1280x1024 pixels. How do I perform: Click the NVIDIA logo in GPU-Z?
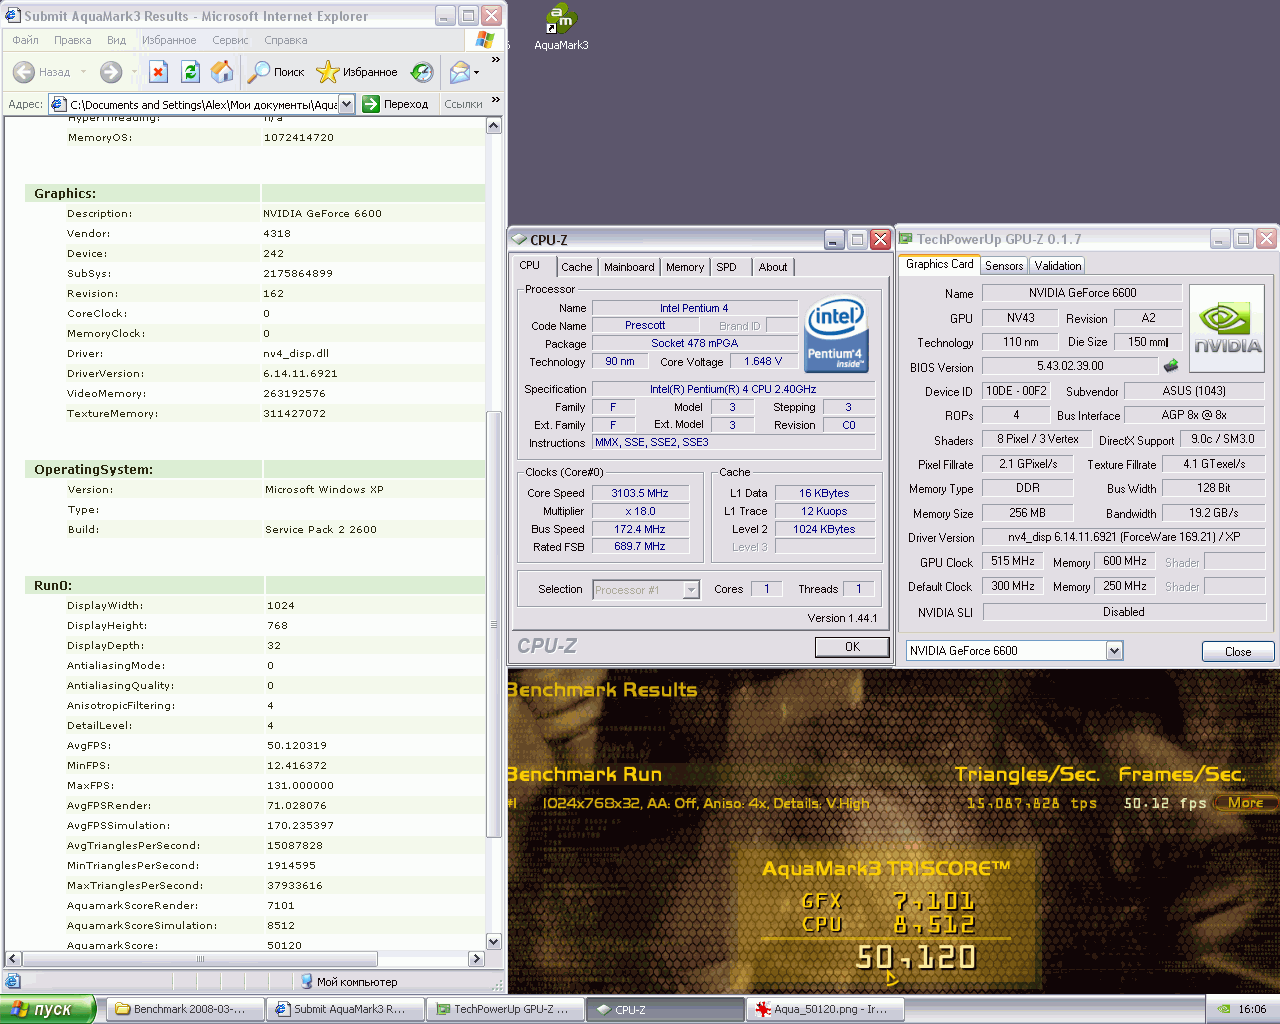coord(1226,328)
